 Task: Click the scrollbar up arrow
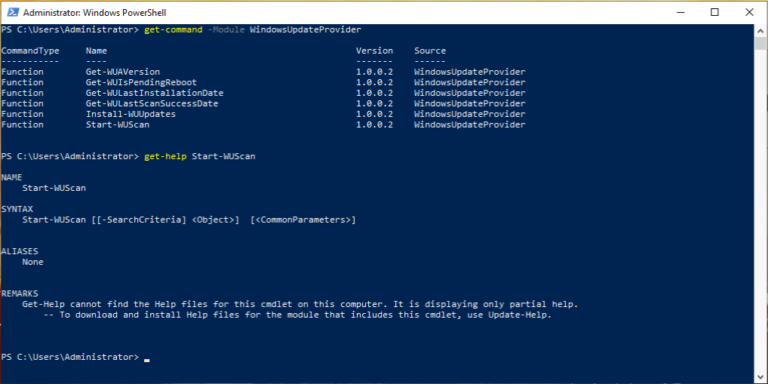(x=760, y=30)
